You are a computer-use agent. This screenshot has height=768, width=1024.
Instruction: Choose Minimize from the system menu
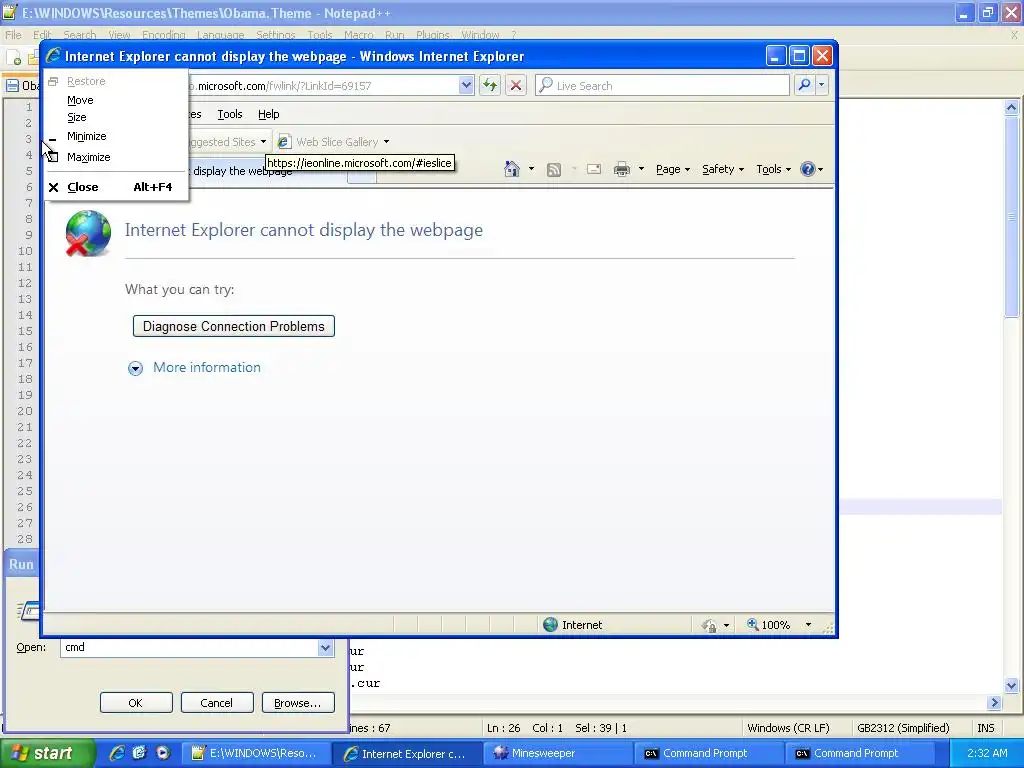86,136
